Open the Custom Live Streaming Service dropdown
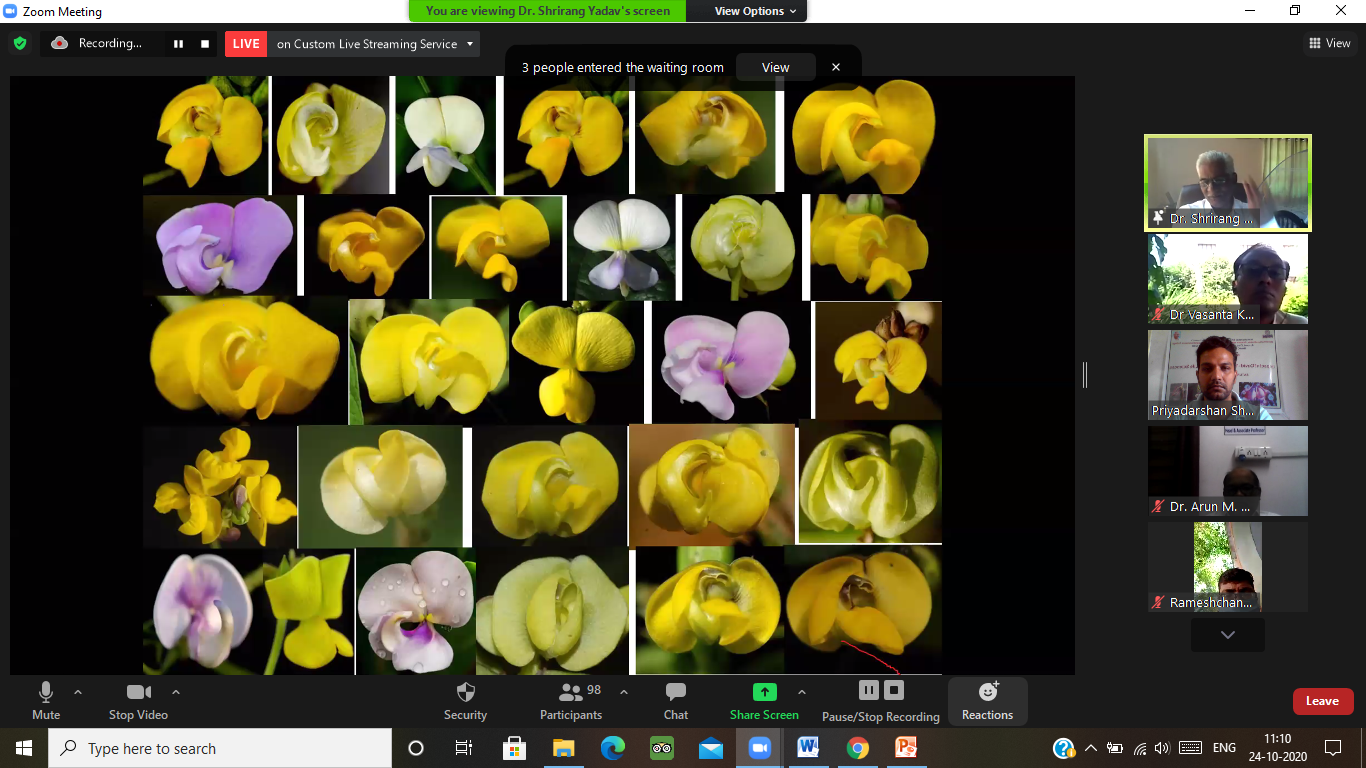 [471, 44]
